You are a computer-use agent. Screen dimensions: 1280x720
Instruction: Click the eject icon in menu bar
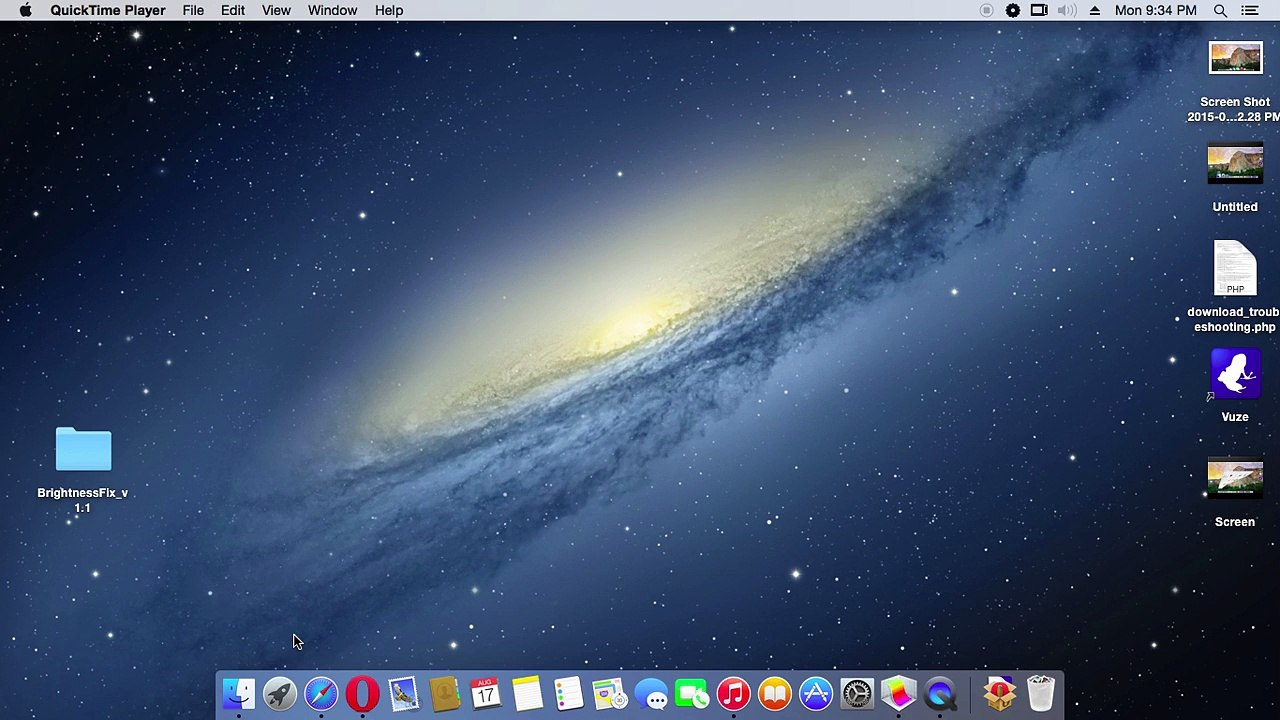(1095, 10)
